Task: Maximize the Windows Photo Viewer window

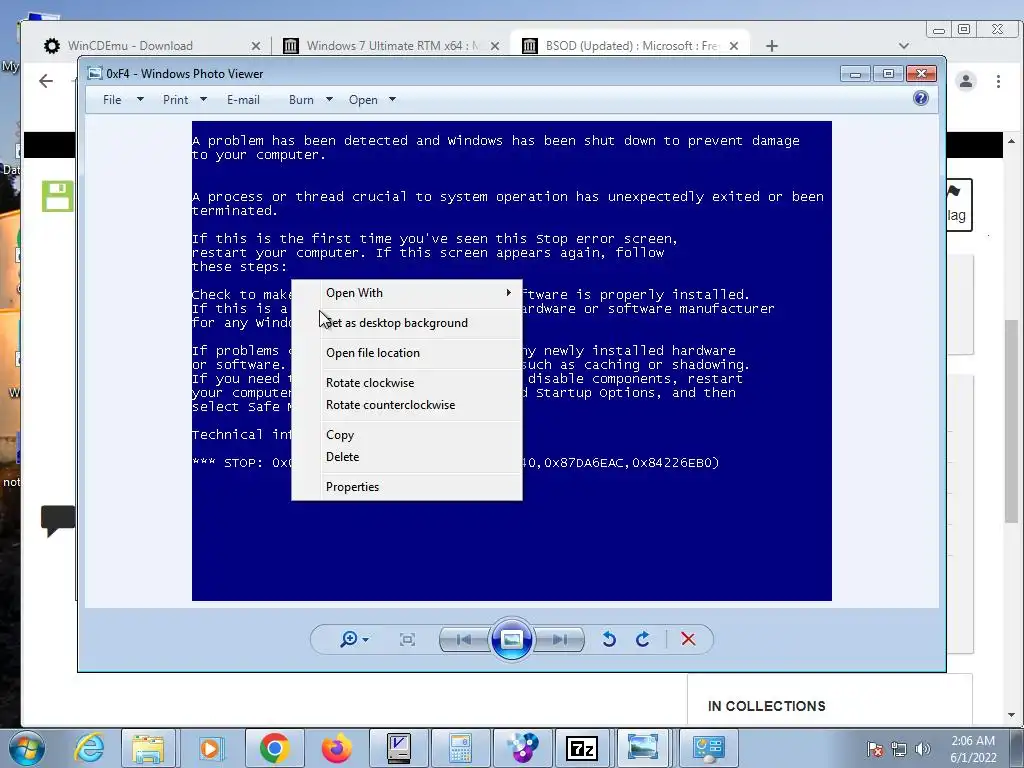Action: point(888,74)
